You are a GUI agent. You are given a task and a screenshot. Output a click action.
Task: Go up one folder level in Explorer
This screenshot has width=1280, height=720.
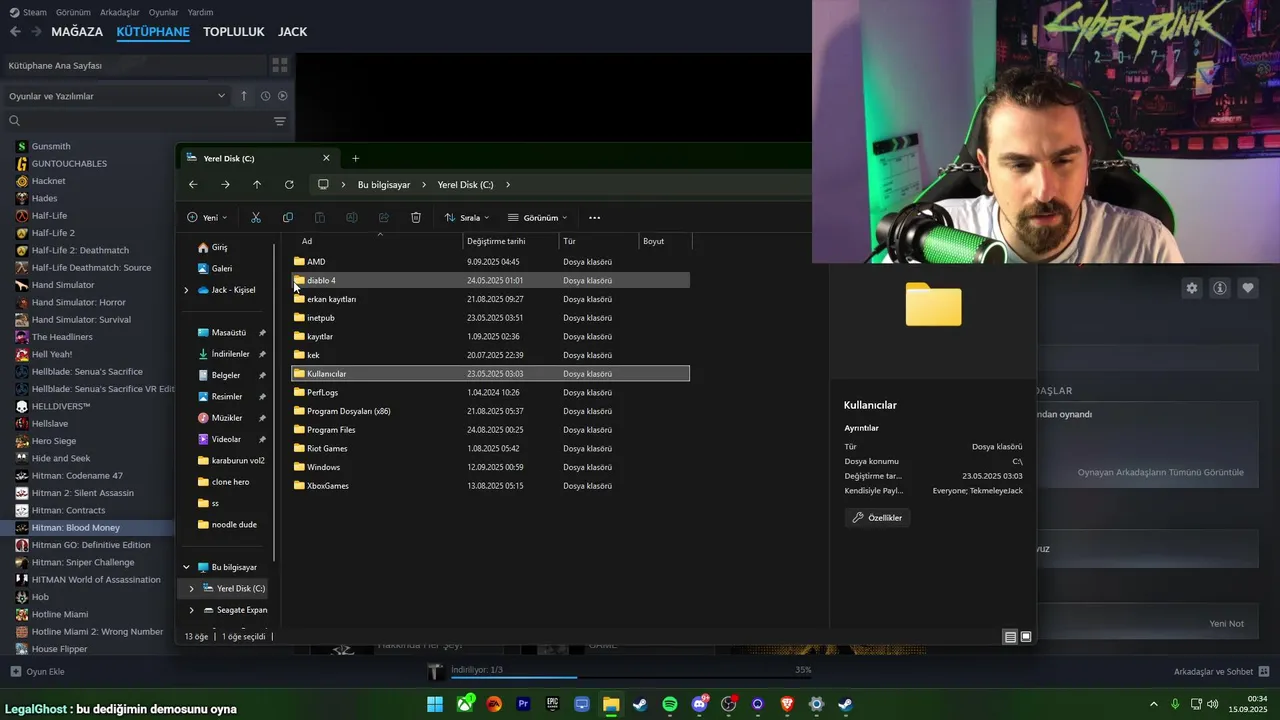[257, 184]
